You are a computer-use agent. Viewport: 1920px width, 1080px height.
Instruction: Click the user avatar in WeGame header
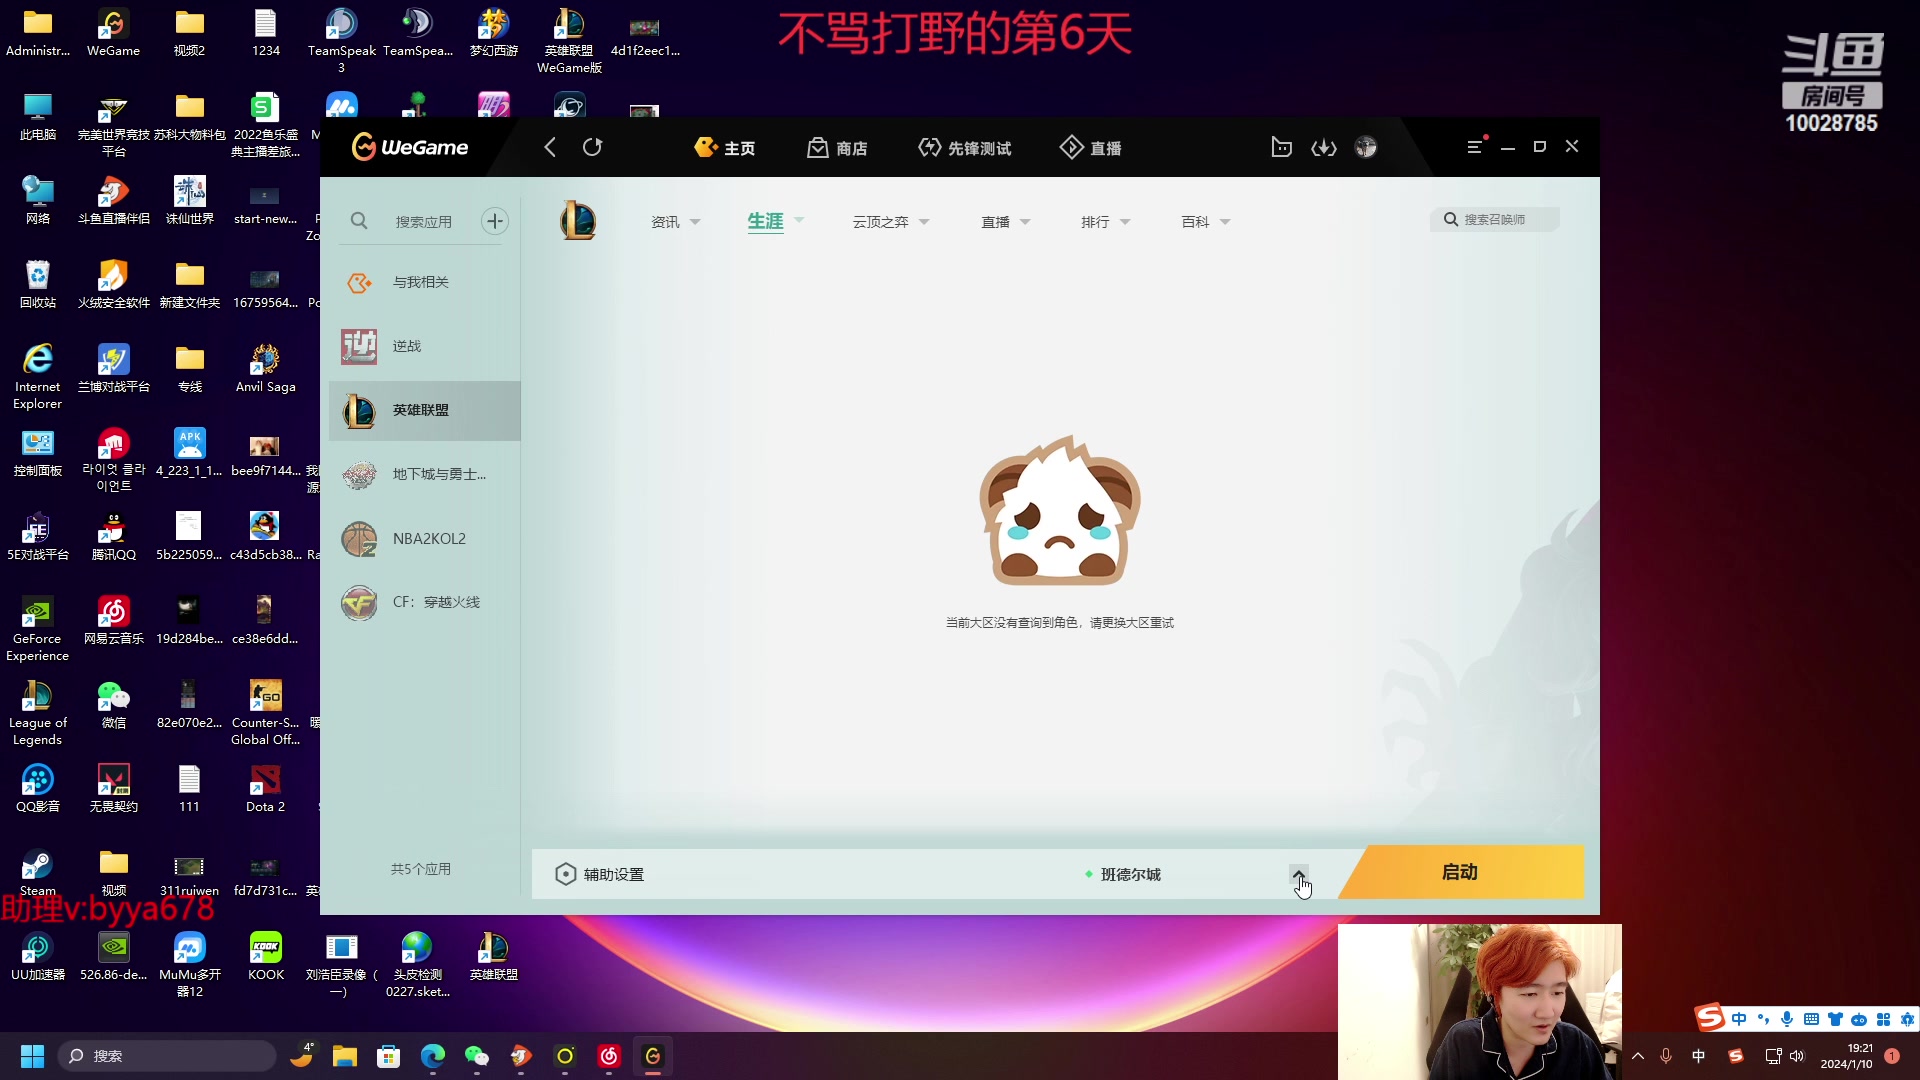coord(1366,147)
